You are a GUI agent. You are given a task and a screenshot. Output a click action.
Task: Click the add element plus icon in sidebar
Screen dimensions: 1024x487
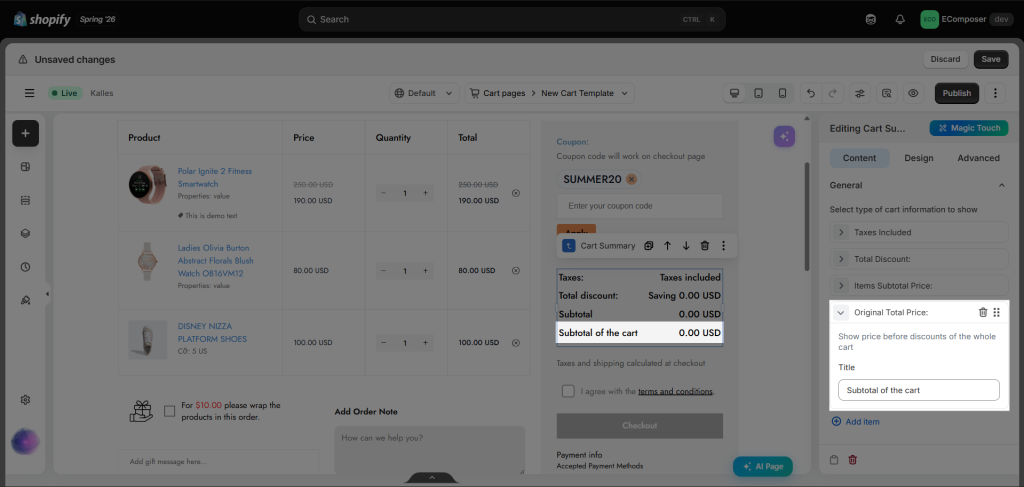click(x=25, y=133)
